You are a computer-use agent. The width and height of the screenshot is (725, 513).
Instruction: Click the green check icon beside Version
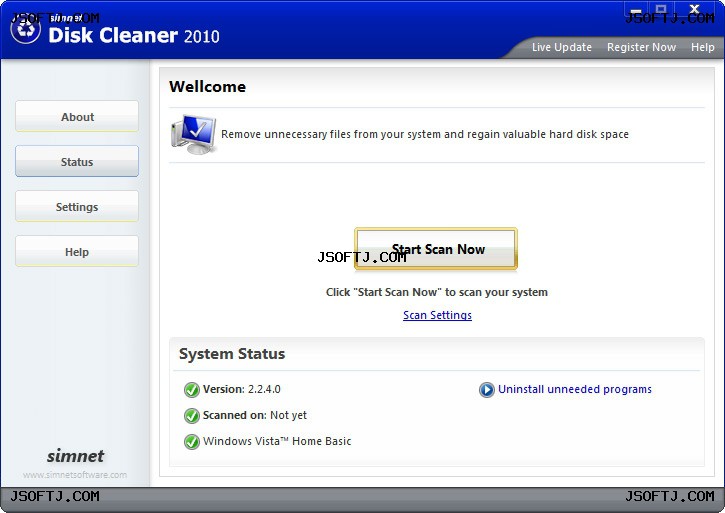[191, 390]
